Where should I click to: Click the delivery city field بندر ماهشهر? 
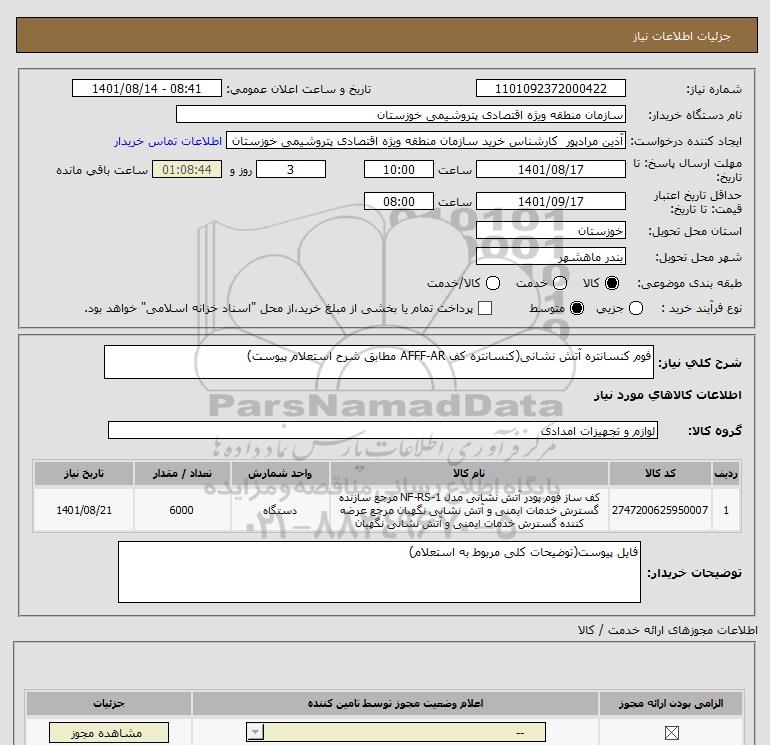click(x=550, y=256)
